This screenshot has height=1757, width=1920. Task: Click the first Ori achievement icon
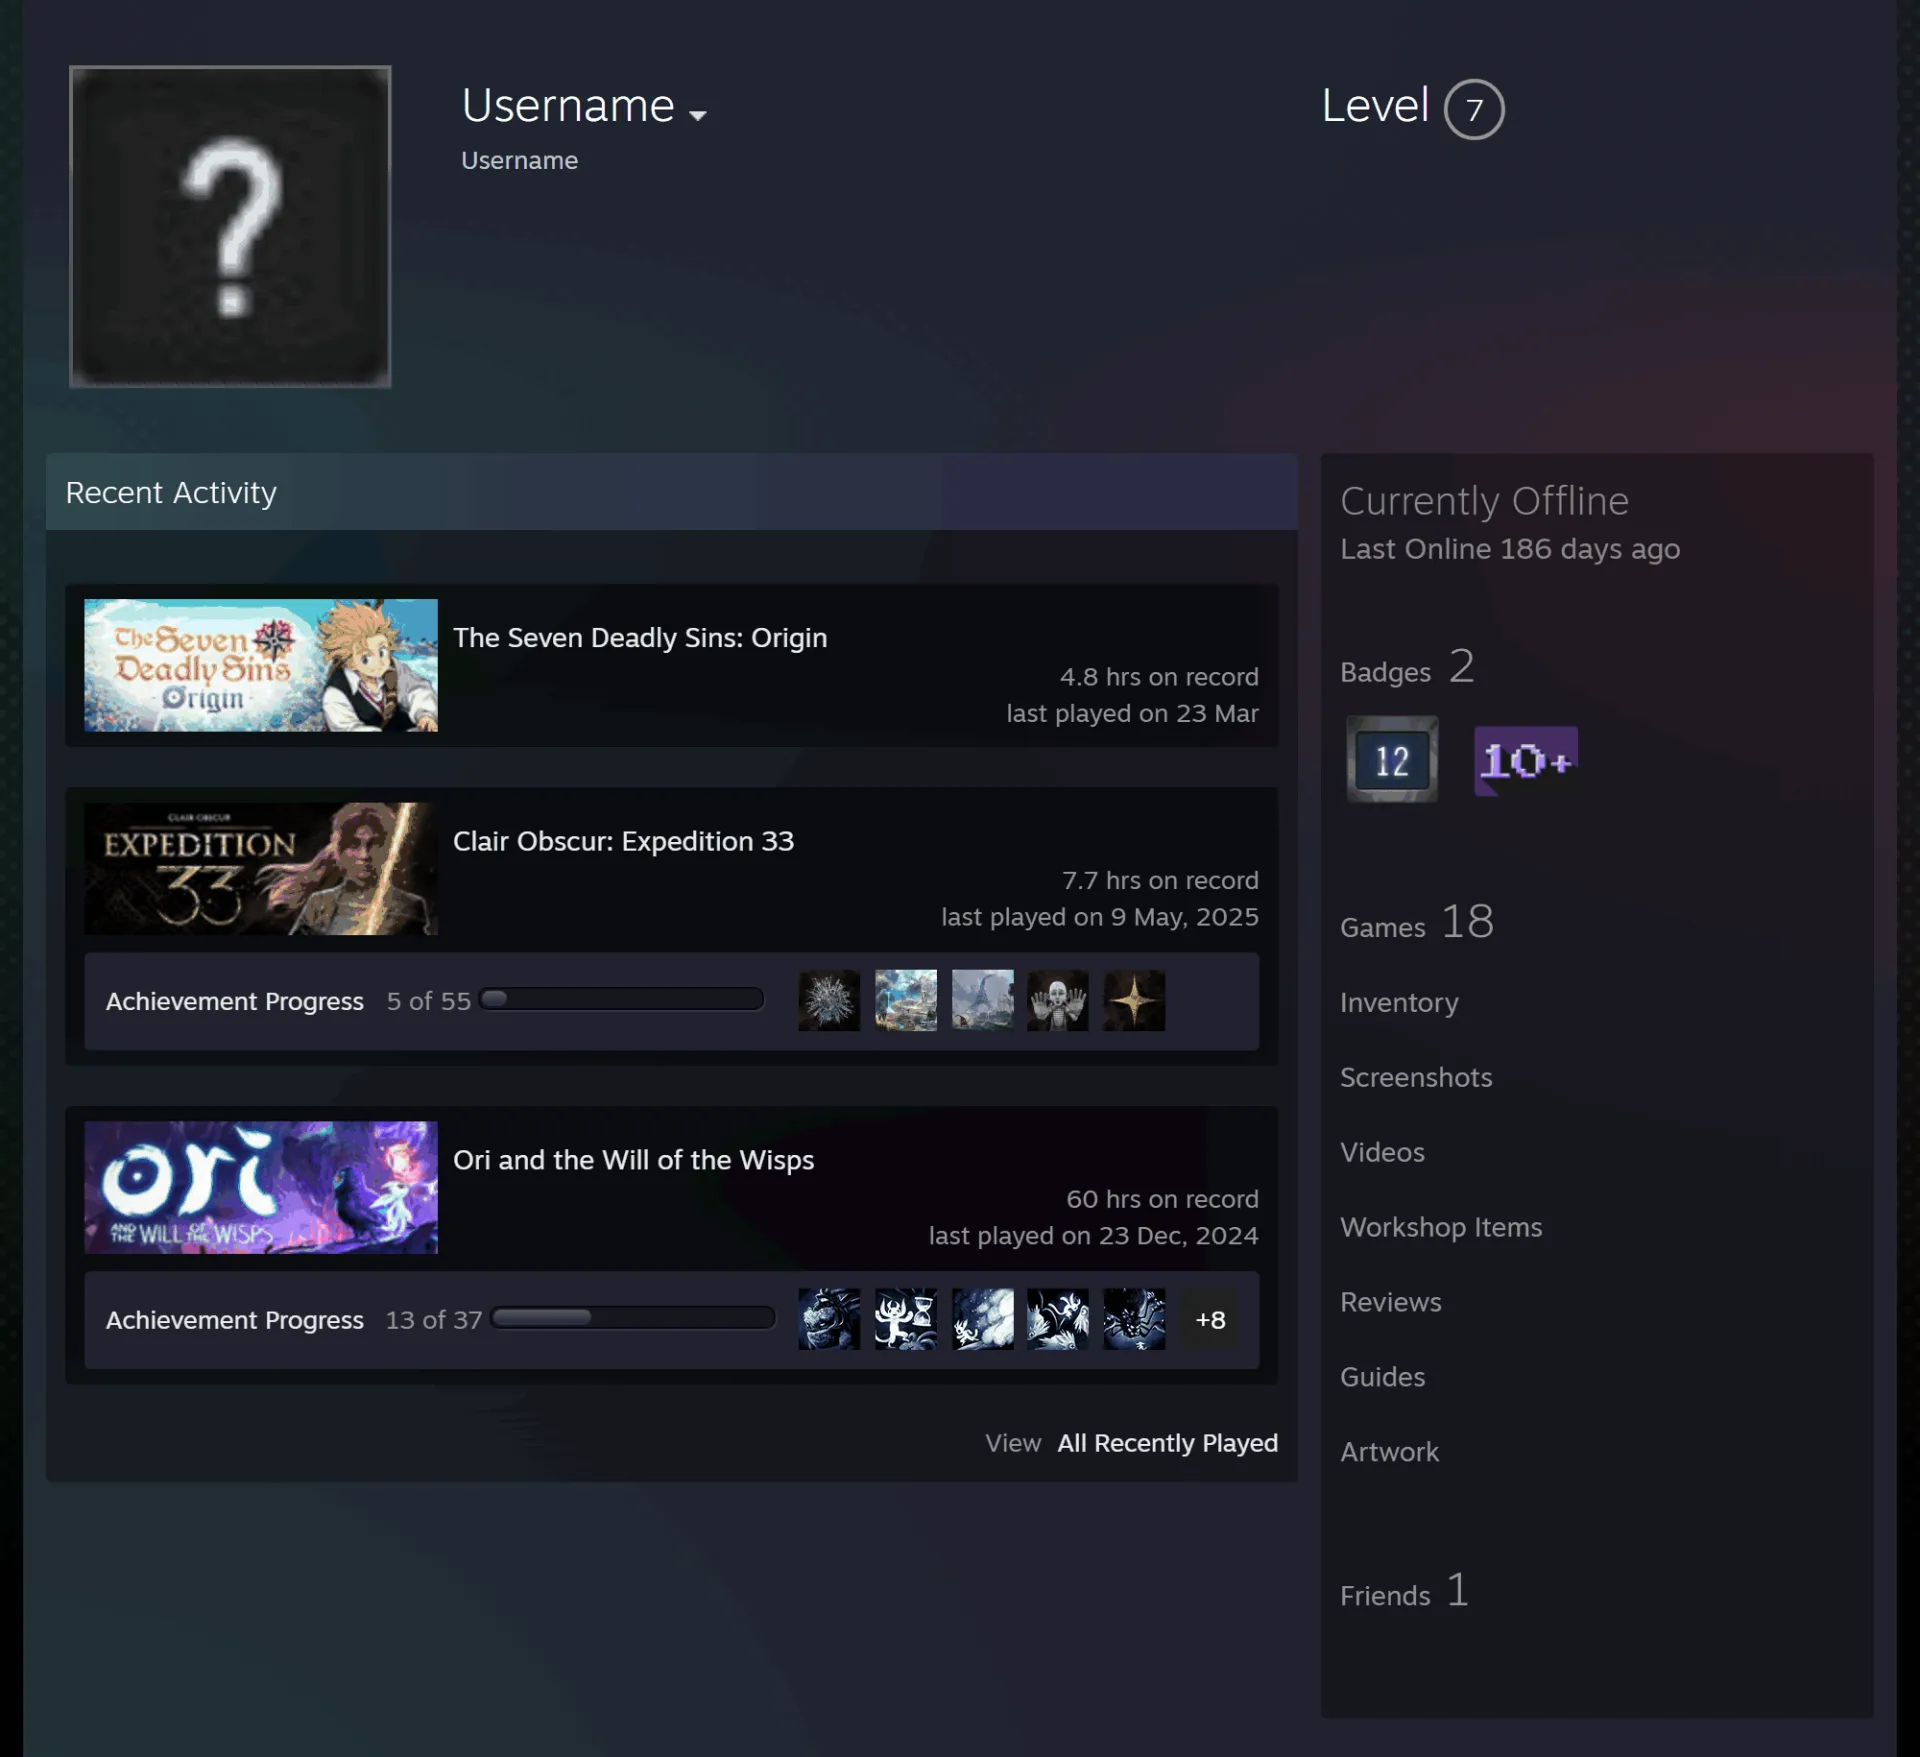tap(829, 1319)
